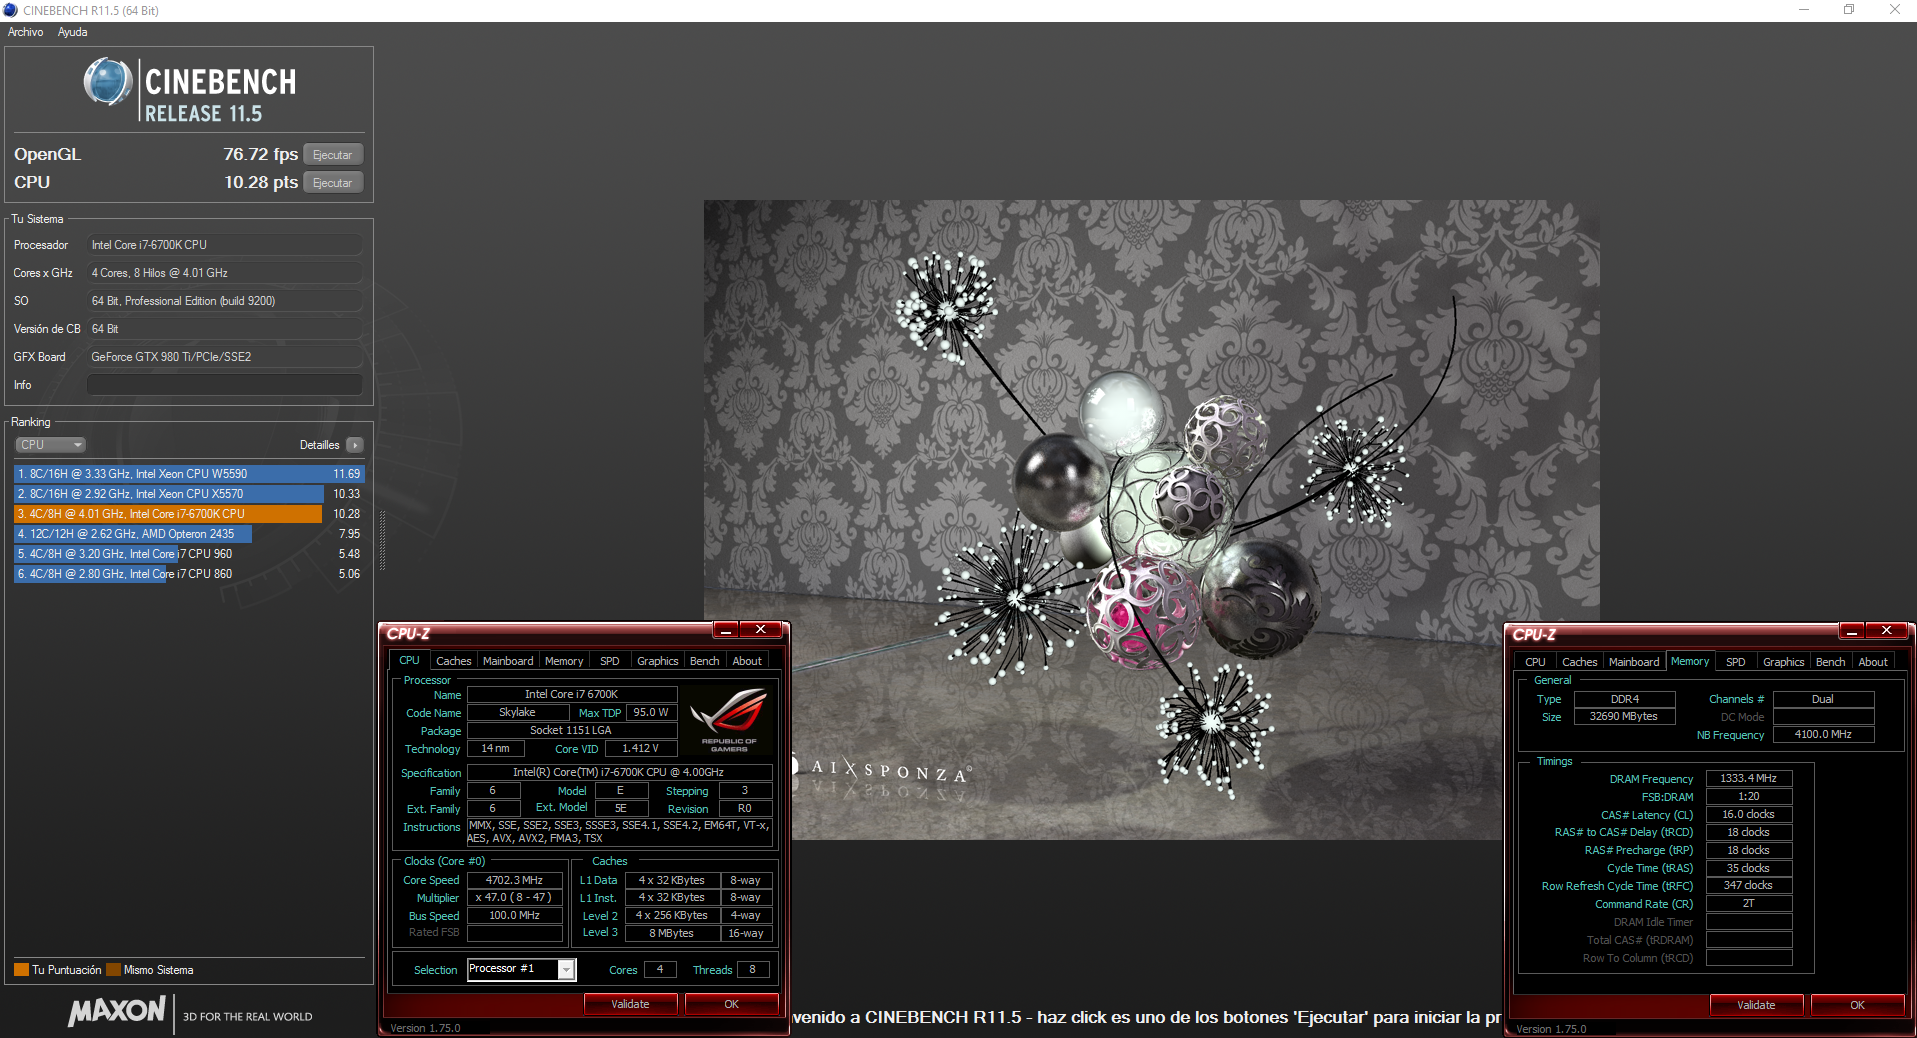Click the DRAM Frequency value 1333.4 MHz
This screenshot has height=1038, width=1917.
pyautogui.click(x=1748, y=778)
